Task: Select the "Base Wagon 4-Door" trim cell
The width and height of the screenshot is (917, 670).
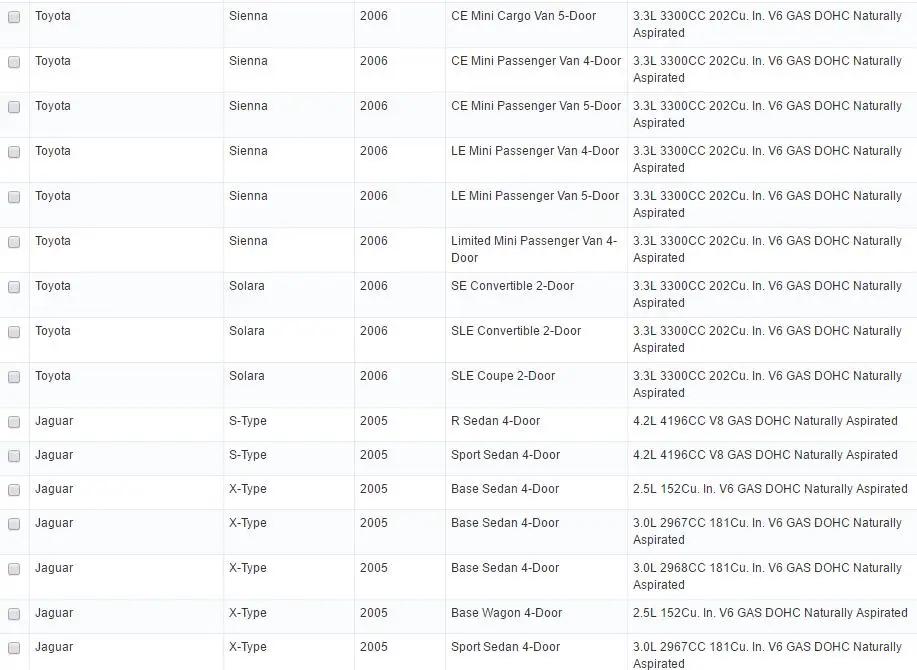Action: (x=536, y=617)
